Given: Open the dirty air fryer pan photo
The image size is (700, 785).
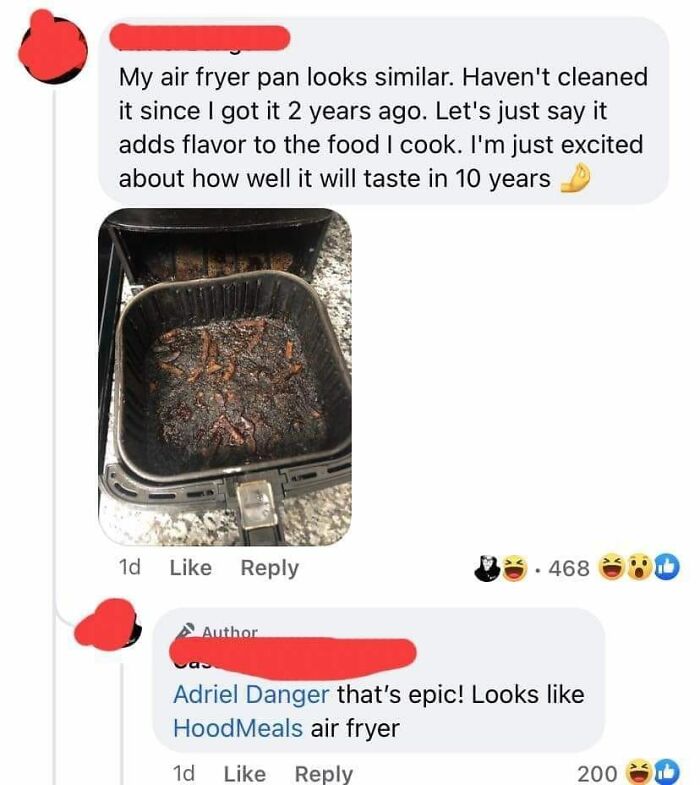Looking at the screenshot, I should (225, 377).
